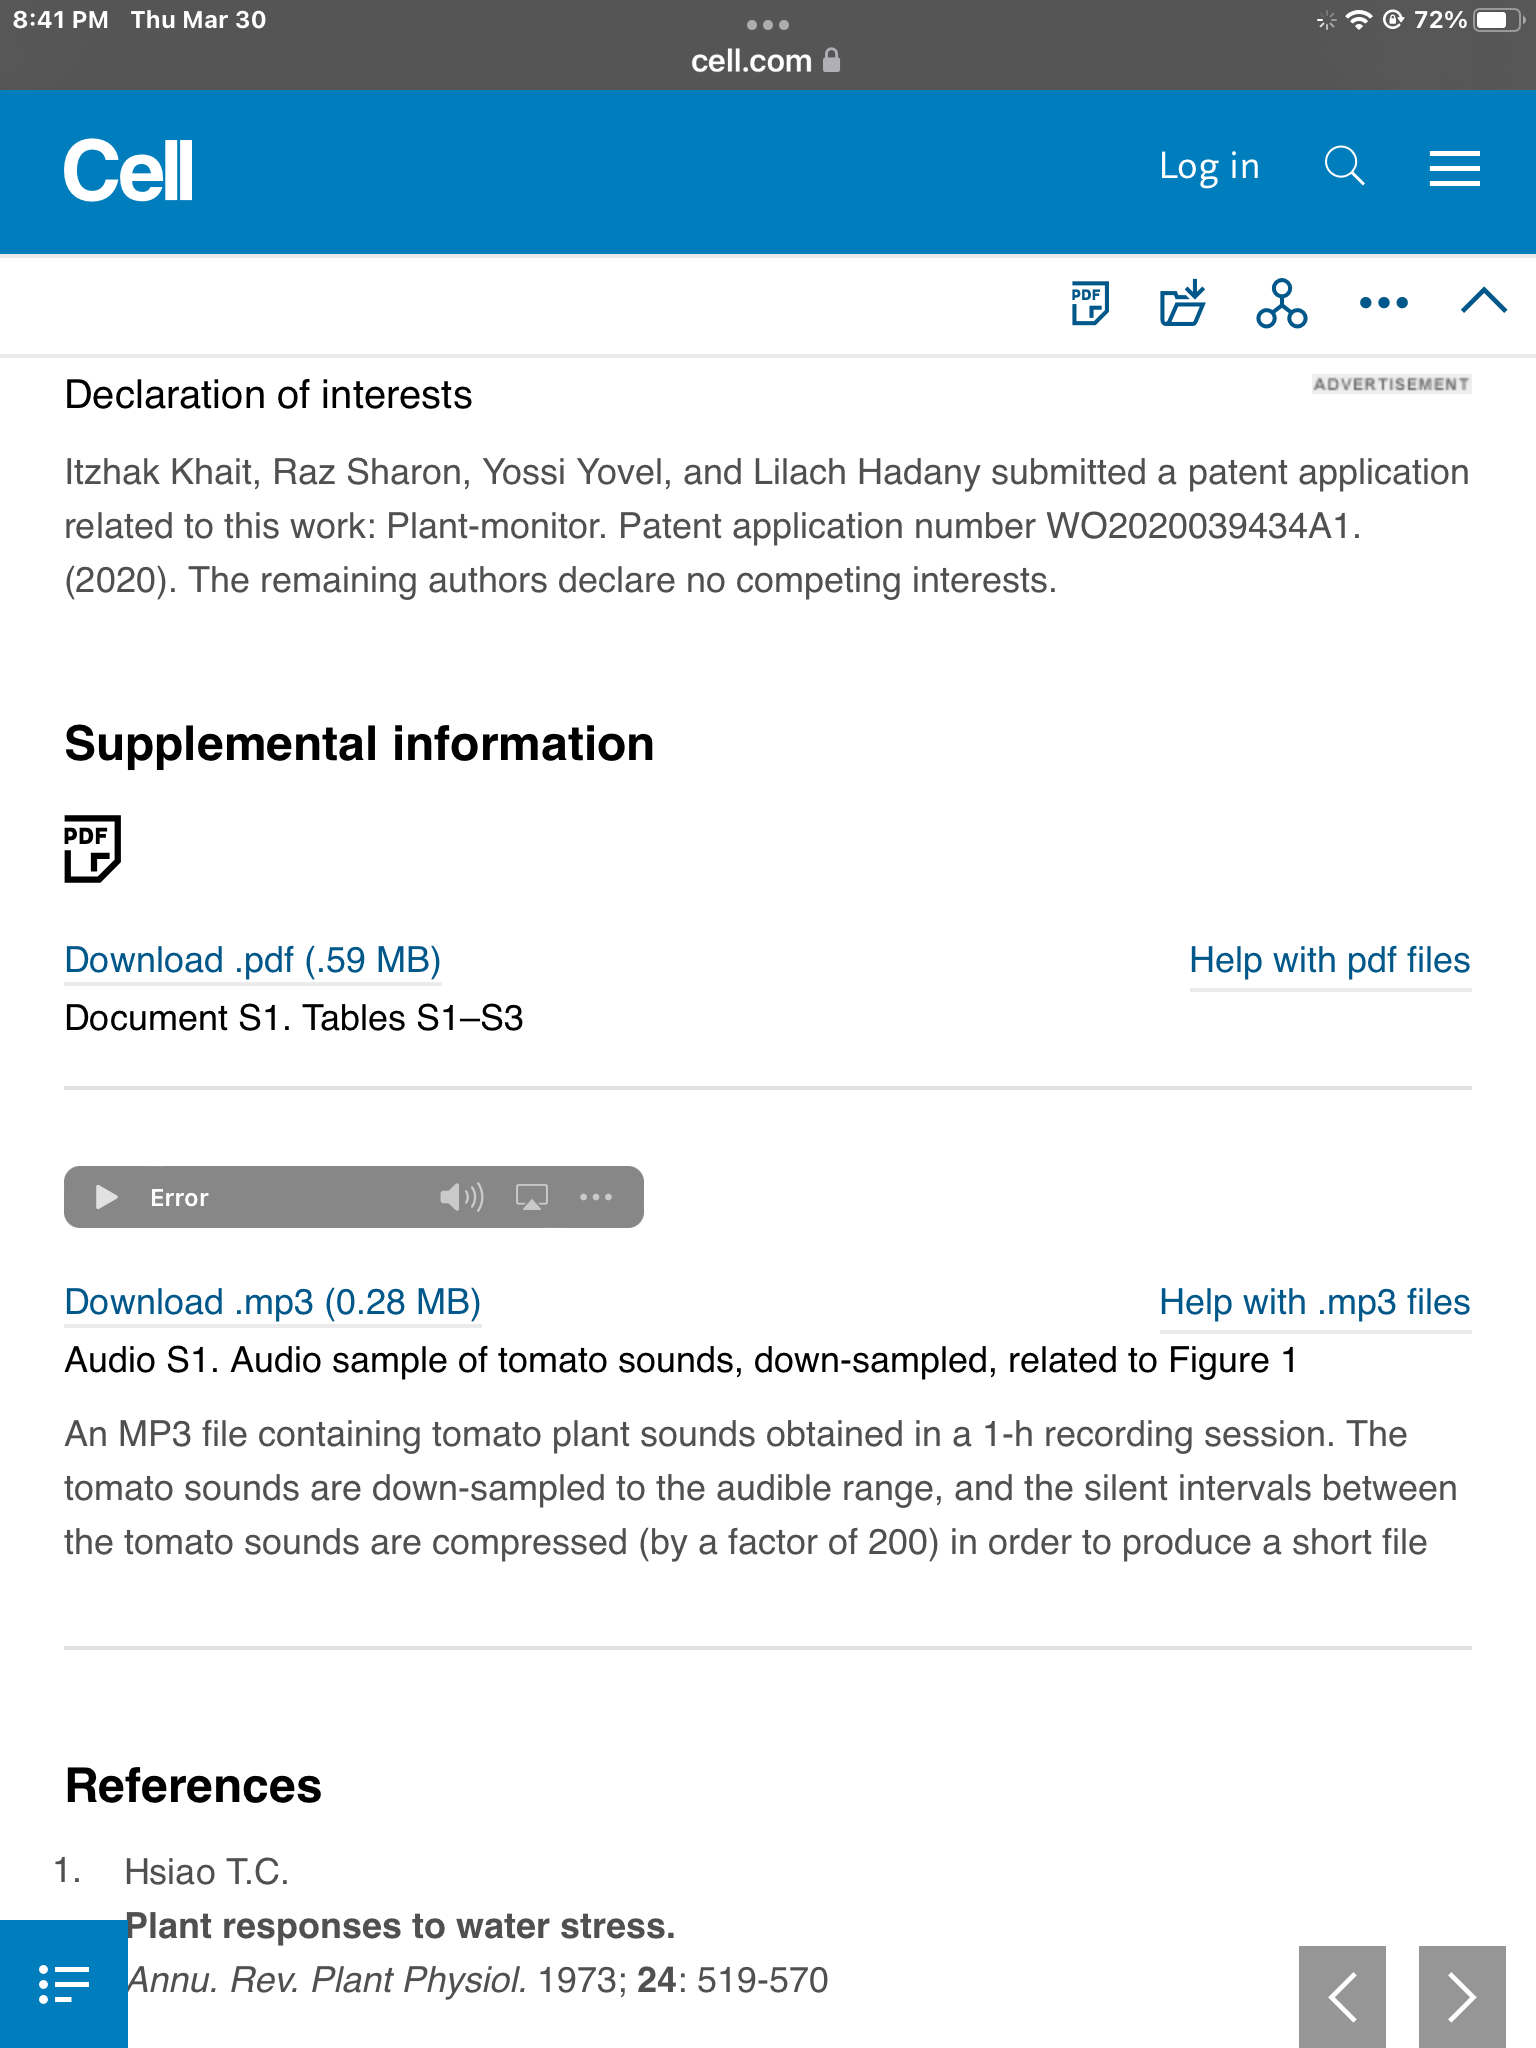Click the supplemental PDF document icon
This screenshot has width=1536, height=2048.
[92, 848]
